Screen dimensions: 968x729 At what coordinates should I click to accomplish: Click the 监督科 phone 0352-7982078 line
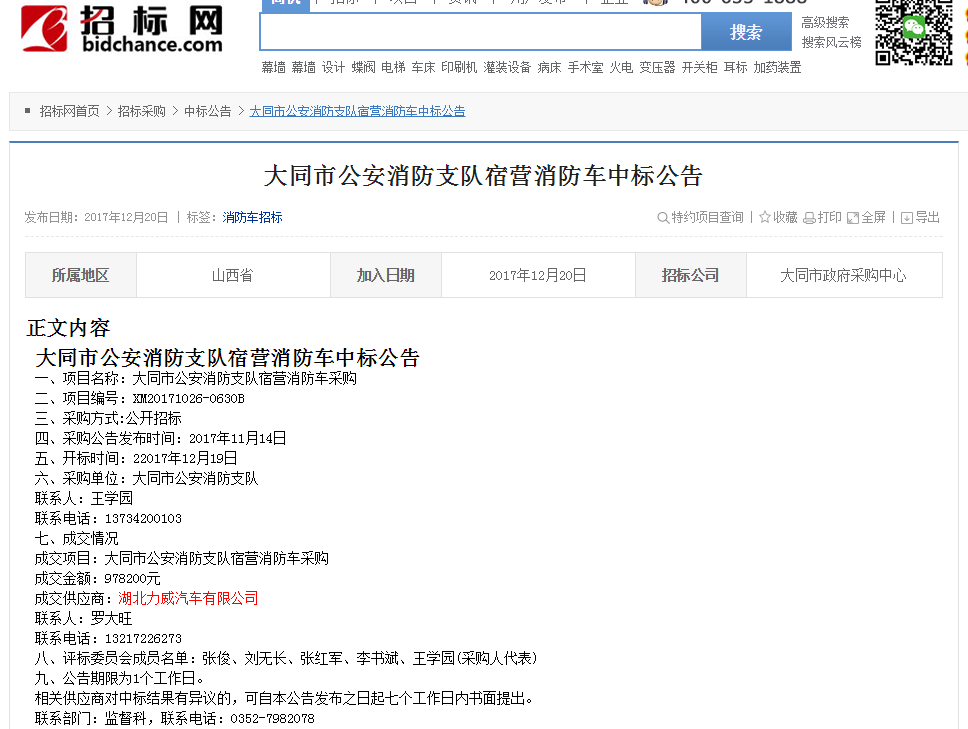175,719
